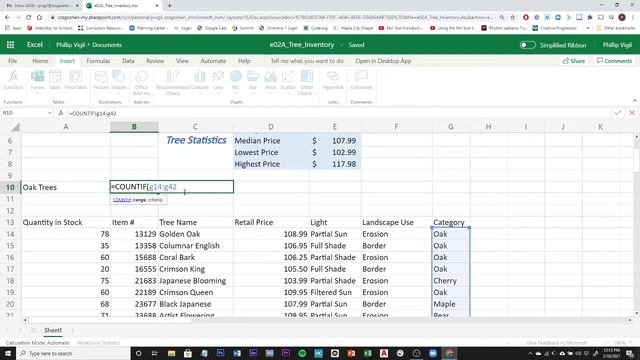Click the Recommended Charts icon
640x360 pixels.
(173, 82)
